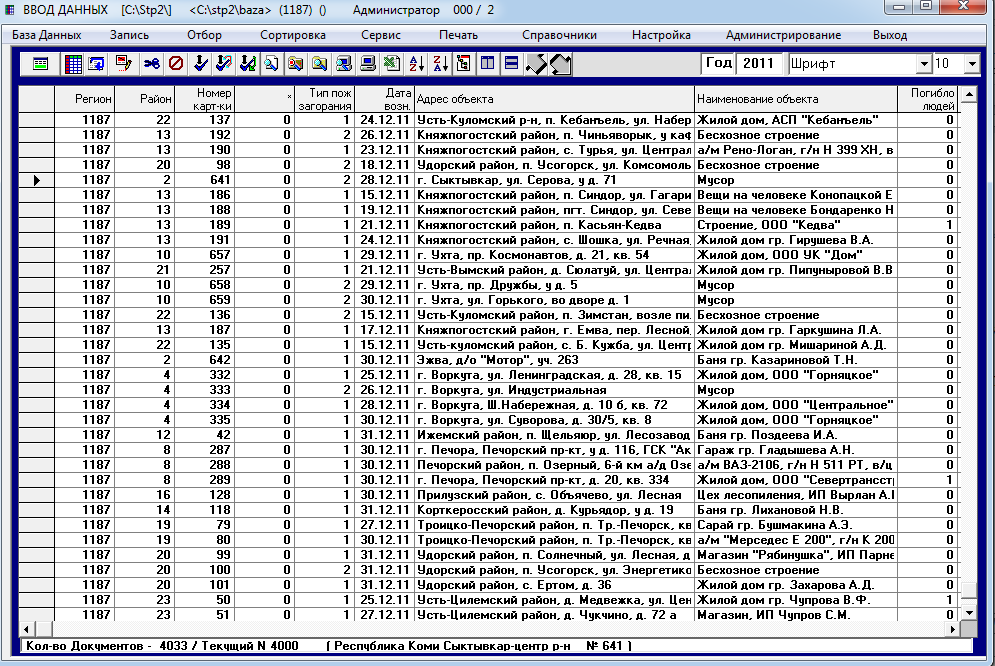
Task: Select the cell 'Баня гр. Казариновой Т.Н.'
Action: click(x=796, y=360)
